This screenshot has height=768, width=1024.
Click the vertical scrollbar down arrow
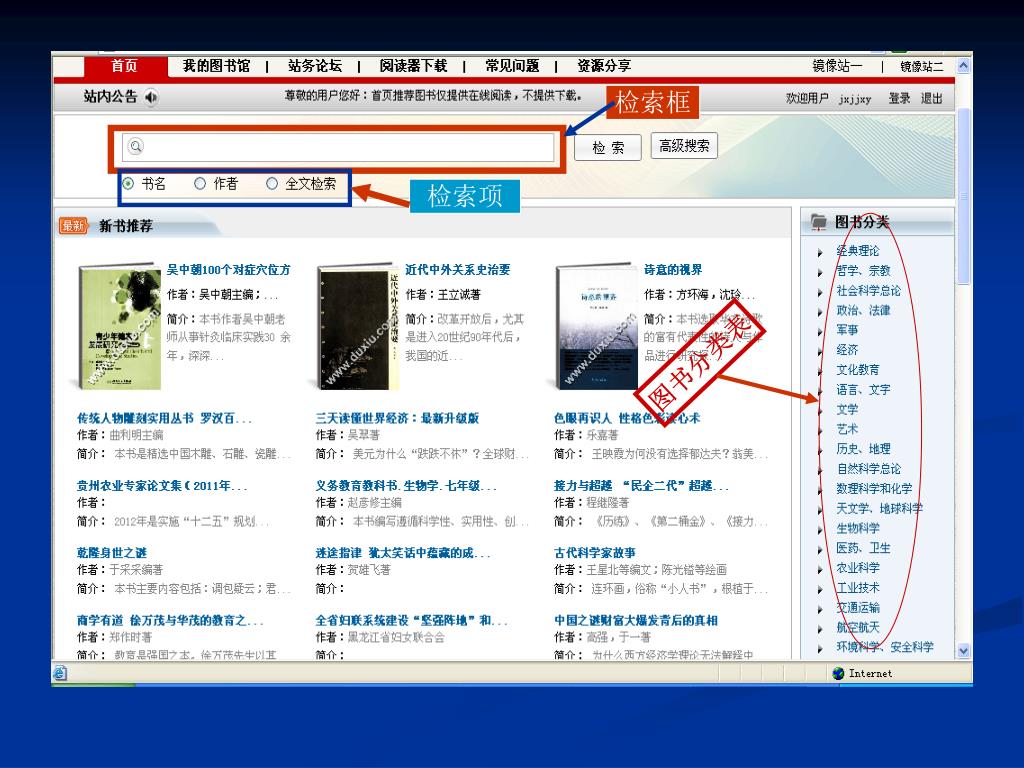(963, 650)
